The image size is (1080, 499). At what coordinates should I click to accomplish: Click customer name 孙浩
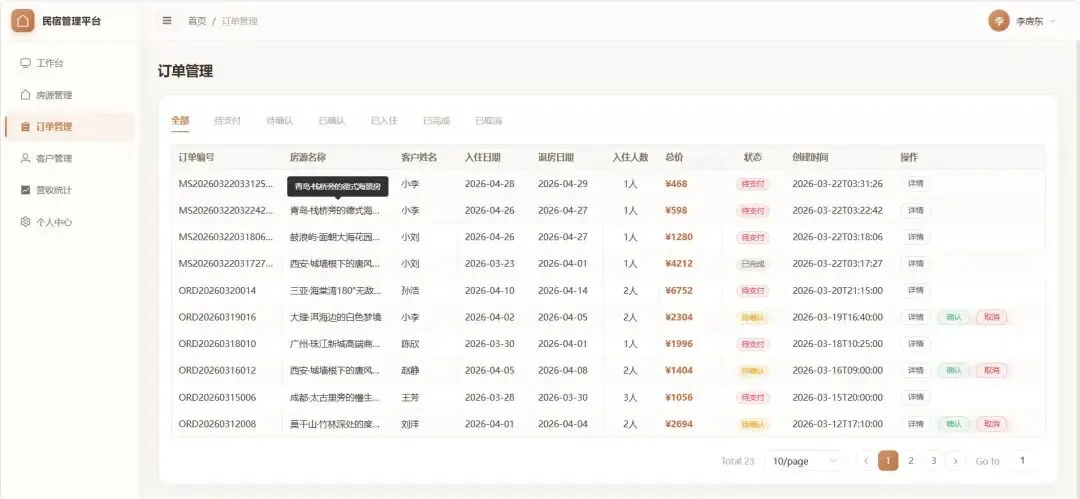point(410,291)
